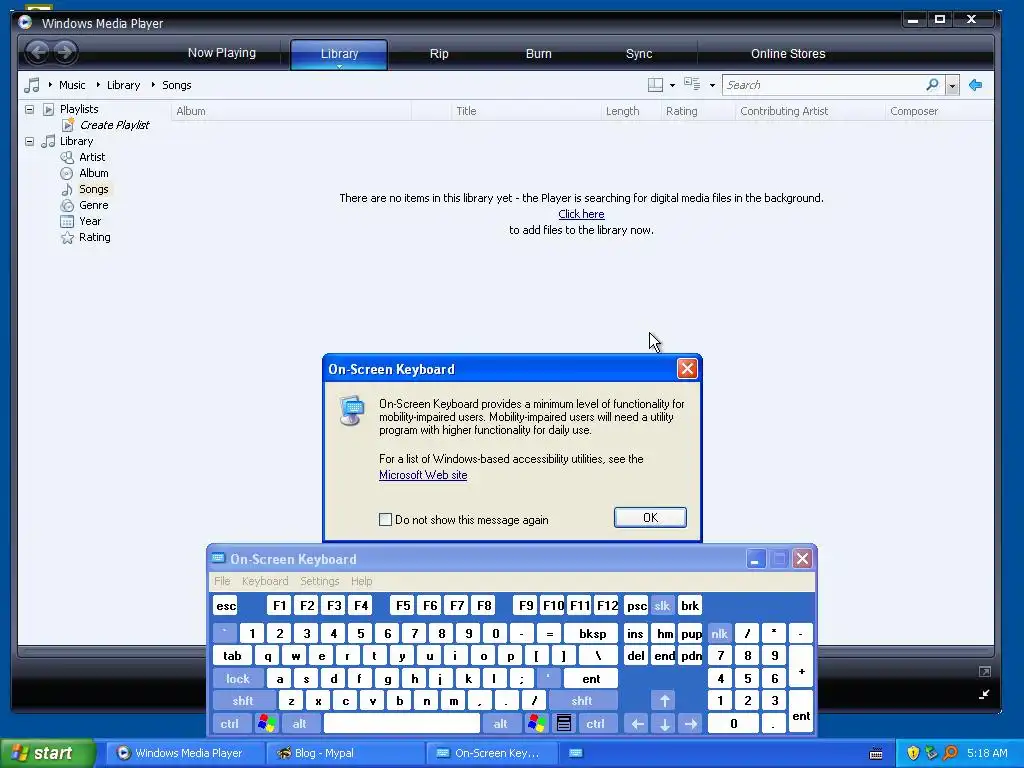Click the security shield tray icon
The width and height of the screenshot is (1024, 768).
(x=913, y=753)
